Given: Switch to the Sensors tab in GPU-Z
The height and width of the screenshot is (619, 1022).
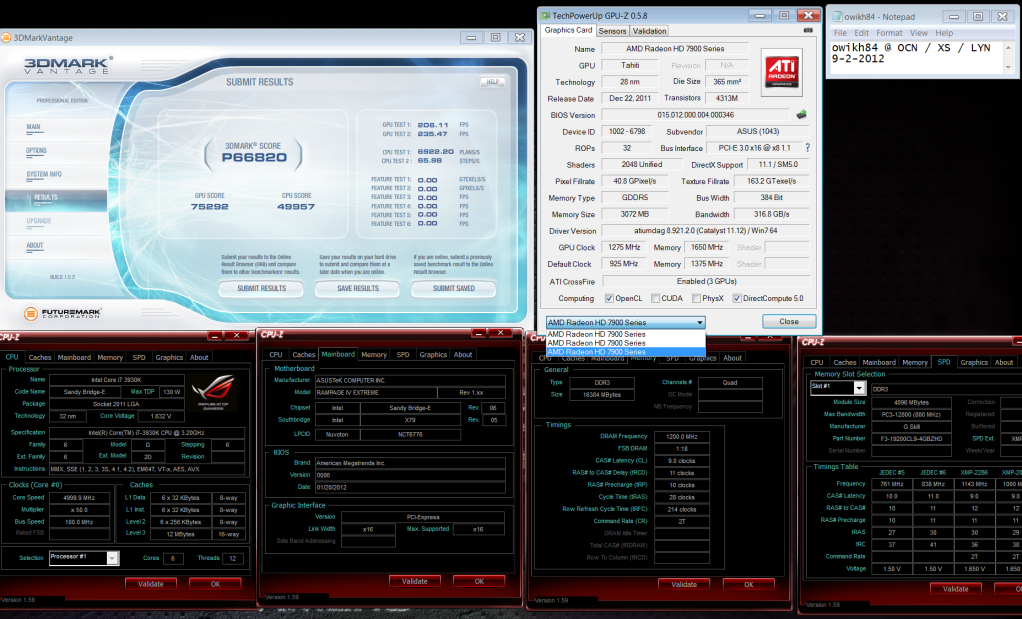Looking at the screenshot, I should click(x=612, y=31).
